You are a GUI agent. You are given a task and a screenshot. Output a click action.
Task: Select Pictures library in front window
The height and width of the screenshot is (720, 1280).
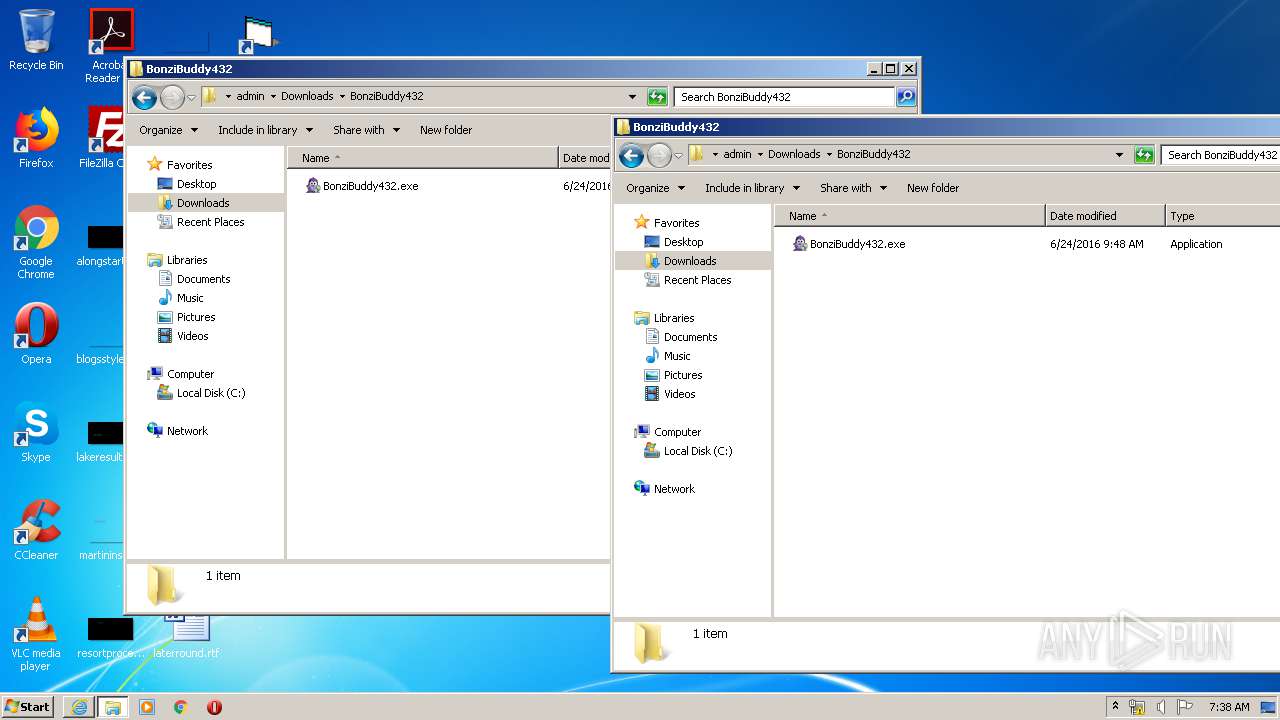pos(683,375)
